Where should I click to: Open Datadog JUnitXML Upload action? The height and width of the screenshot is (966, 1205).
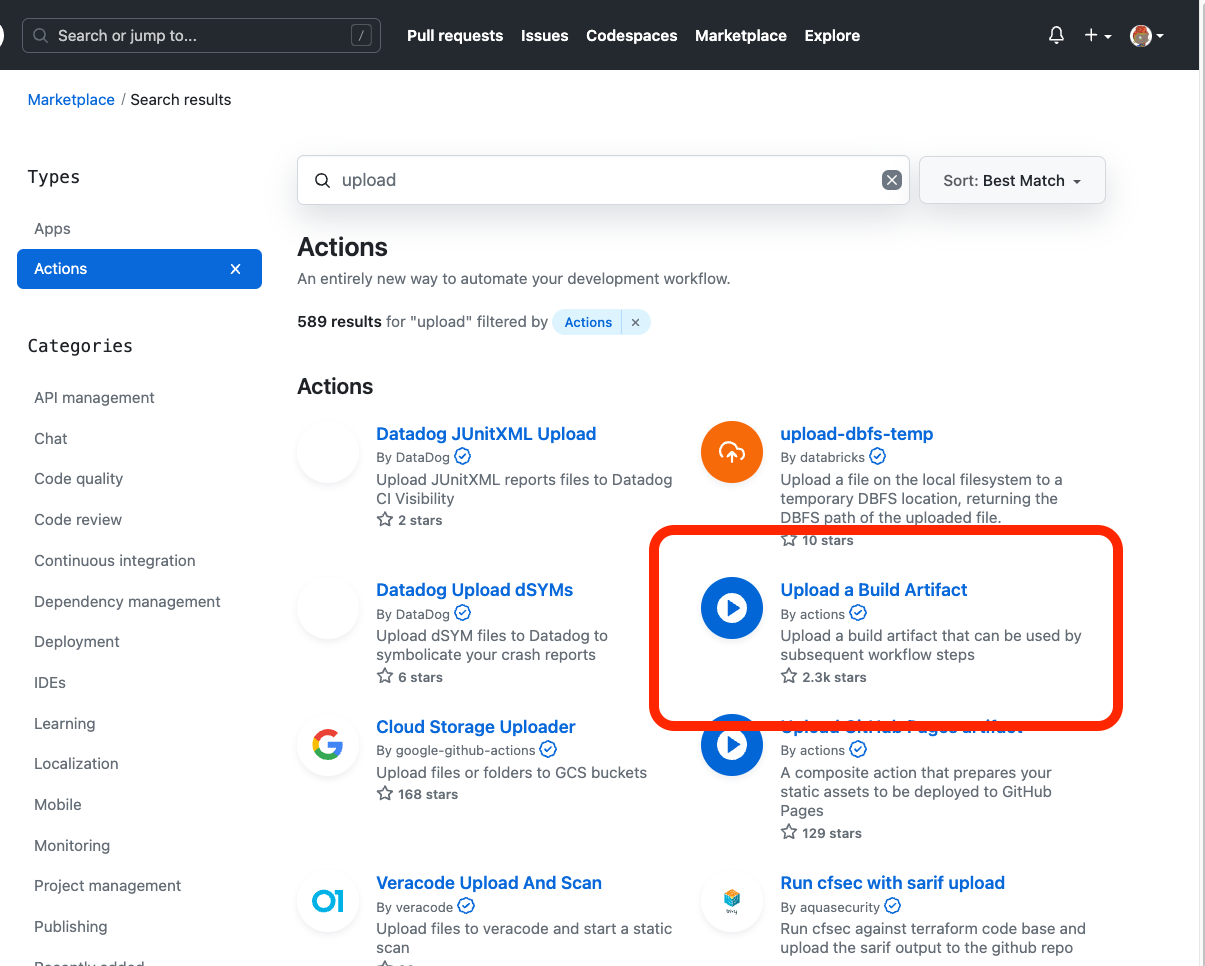(486, 434)
